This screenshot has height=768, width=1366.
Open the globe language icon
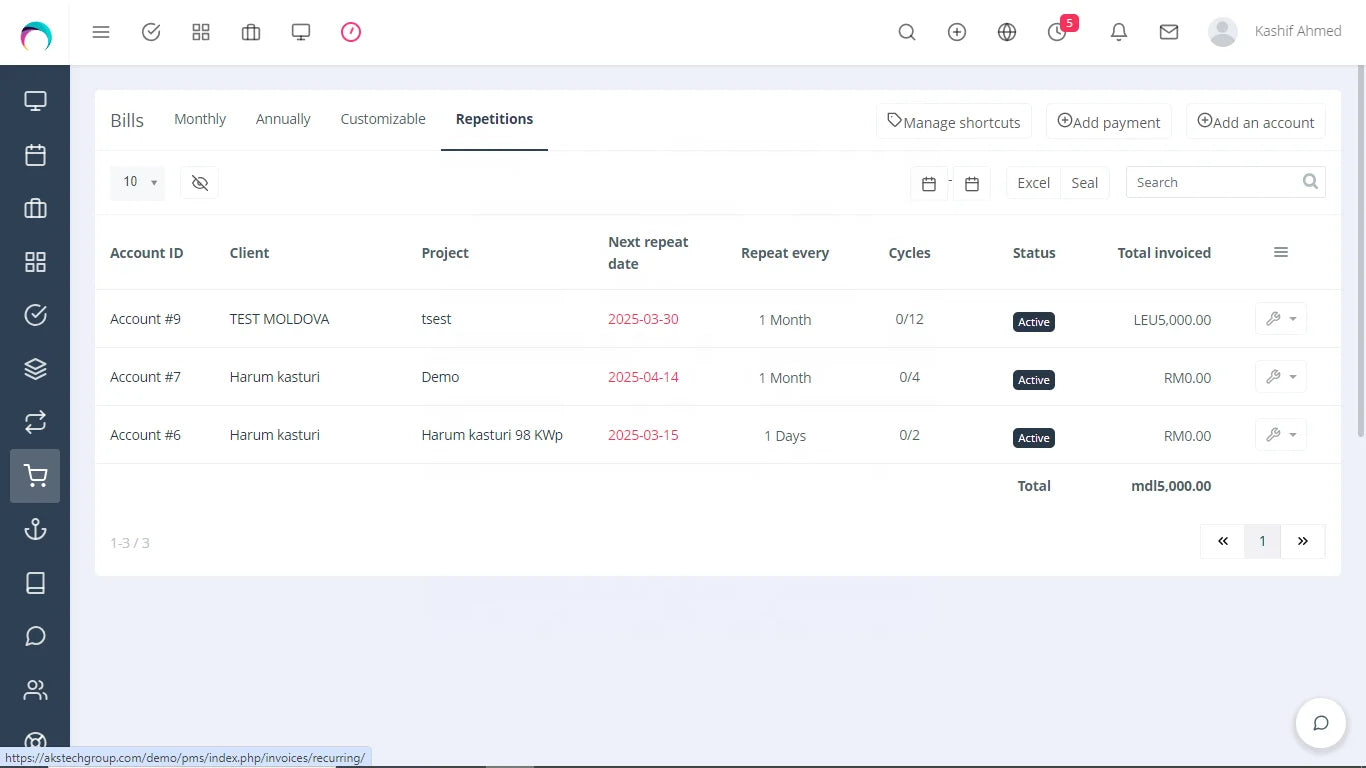tap(1007, 32)
